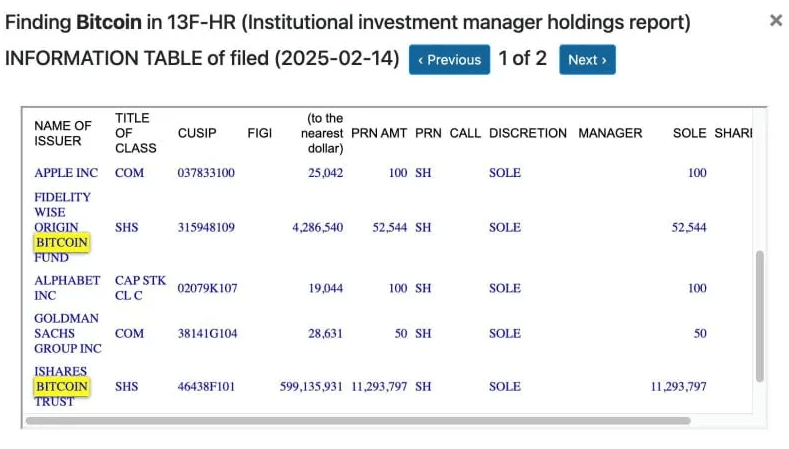Select the GOLDMAN SACHS GROUP INC cell
This screenshot has height=449, width=789.
click(x=68, y=333)
